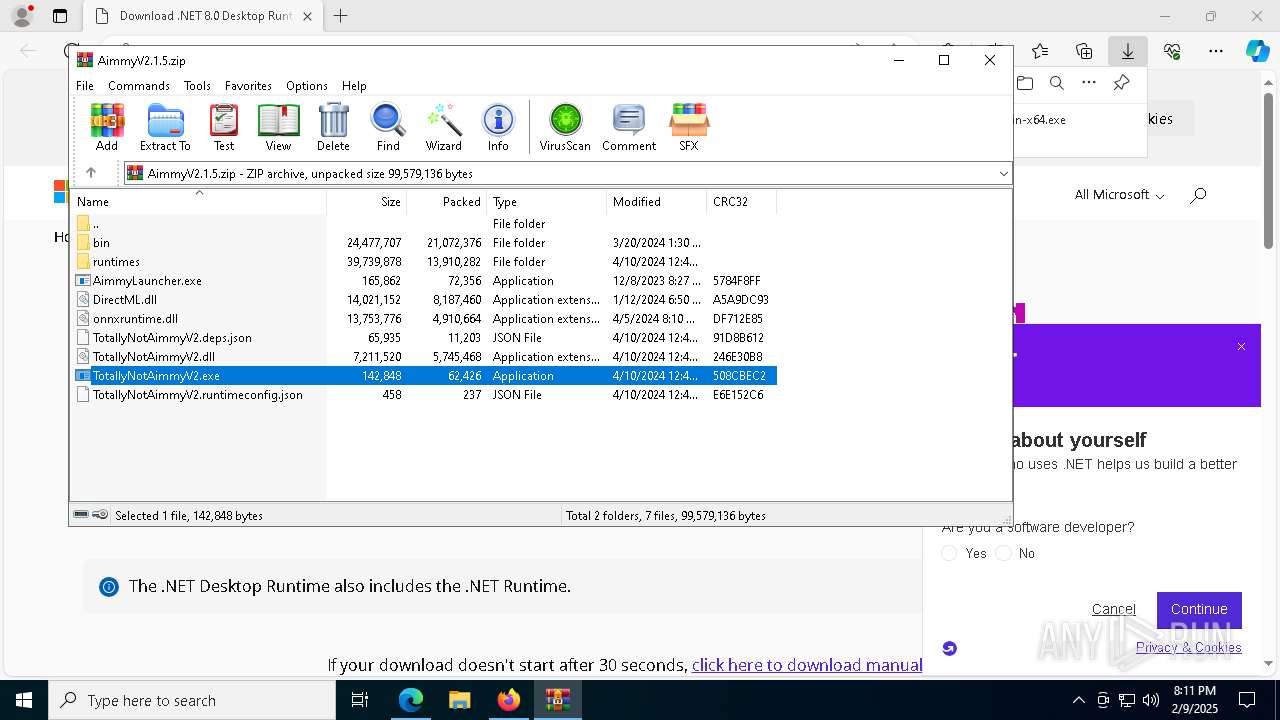Select the highlighted TotallyNotAimmyV2.exe row
The height and width of the screenshot is (720, 1280).
[x=423, y=376]
